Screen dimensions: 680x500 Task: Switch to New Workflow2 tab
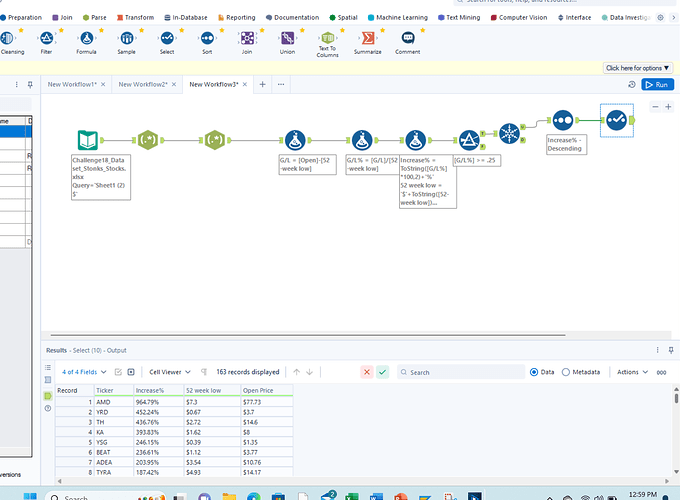click(x=143, y=85)
